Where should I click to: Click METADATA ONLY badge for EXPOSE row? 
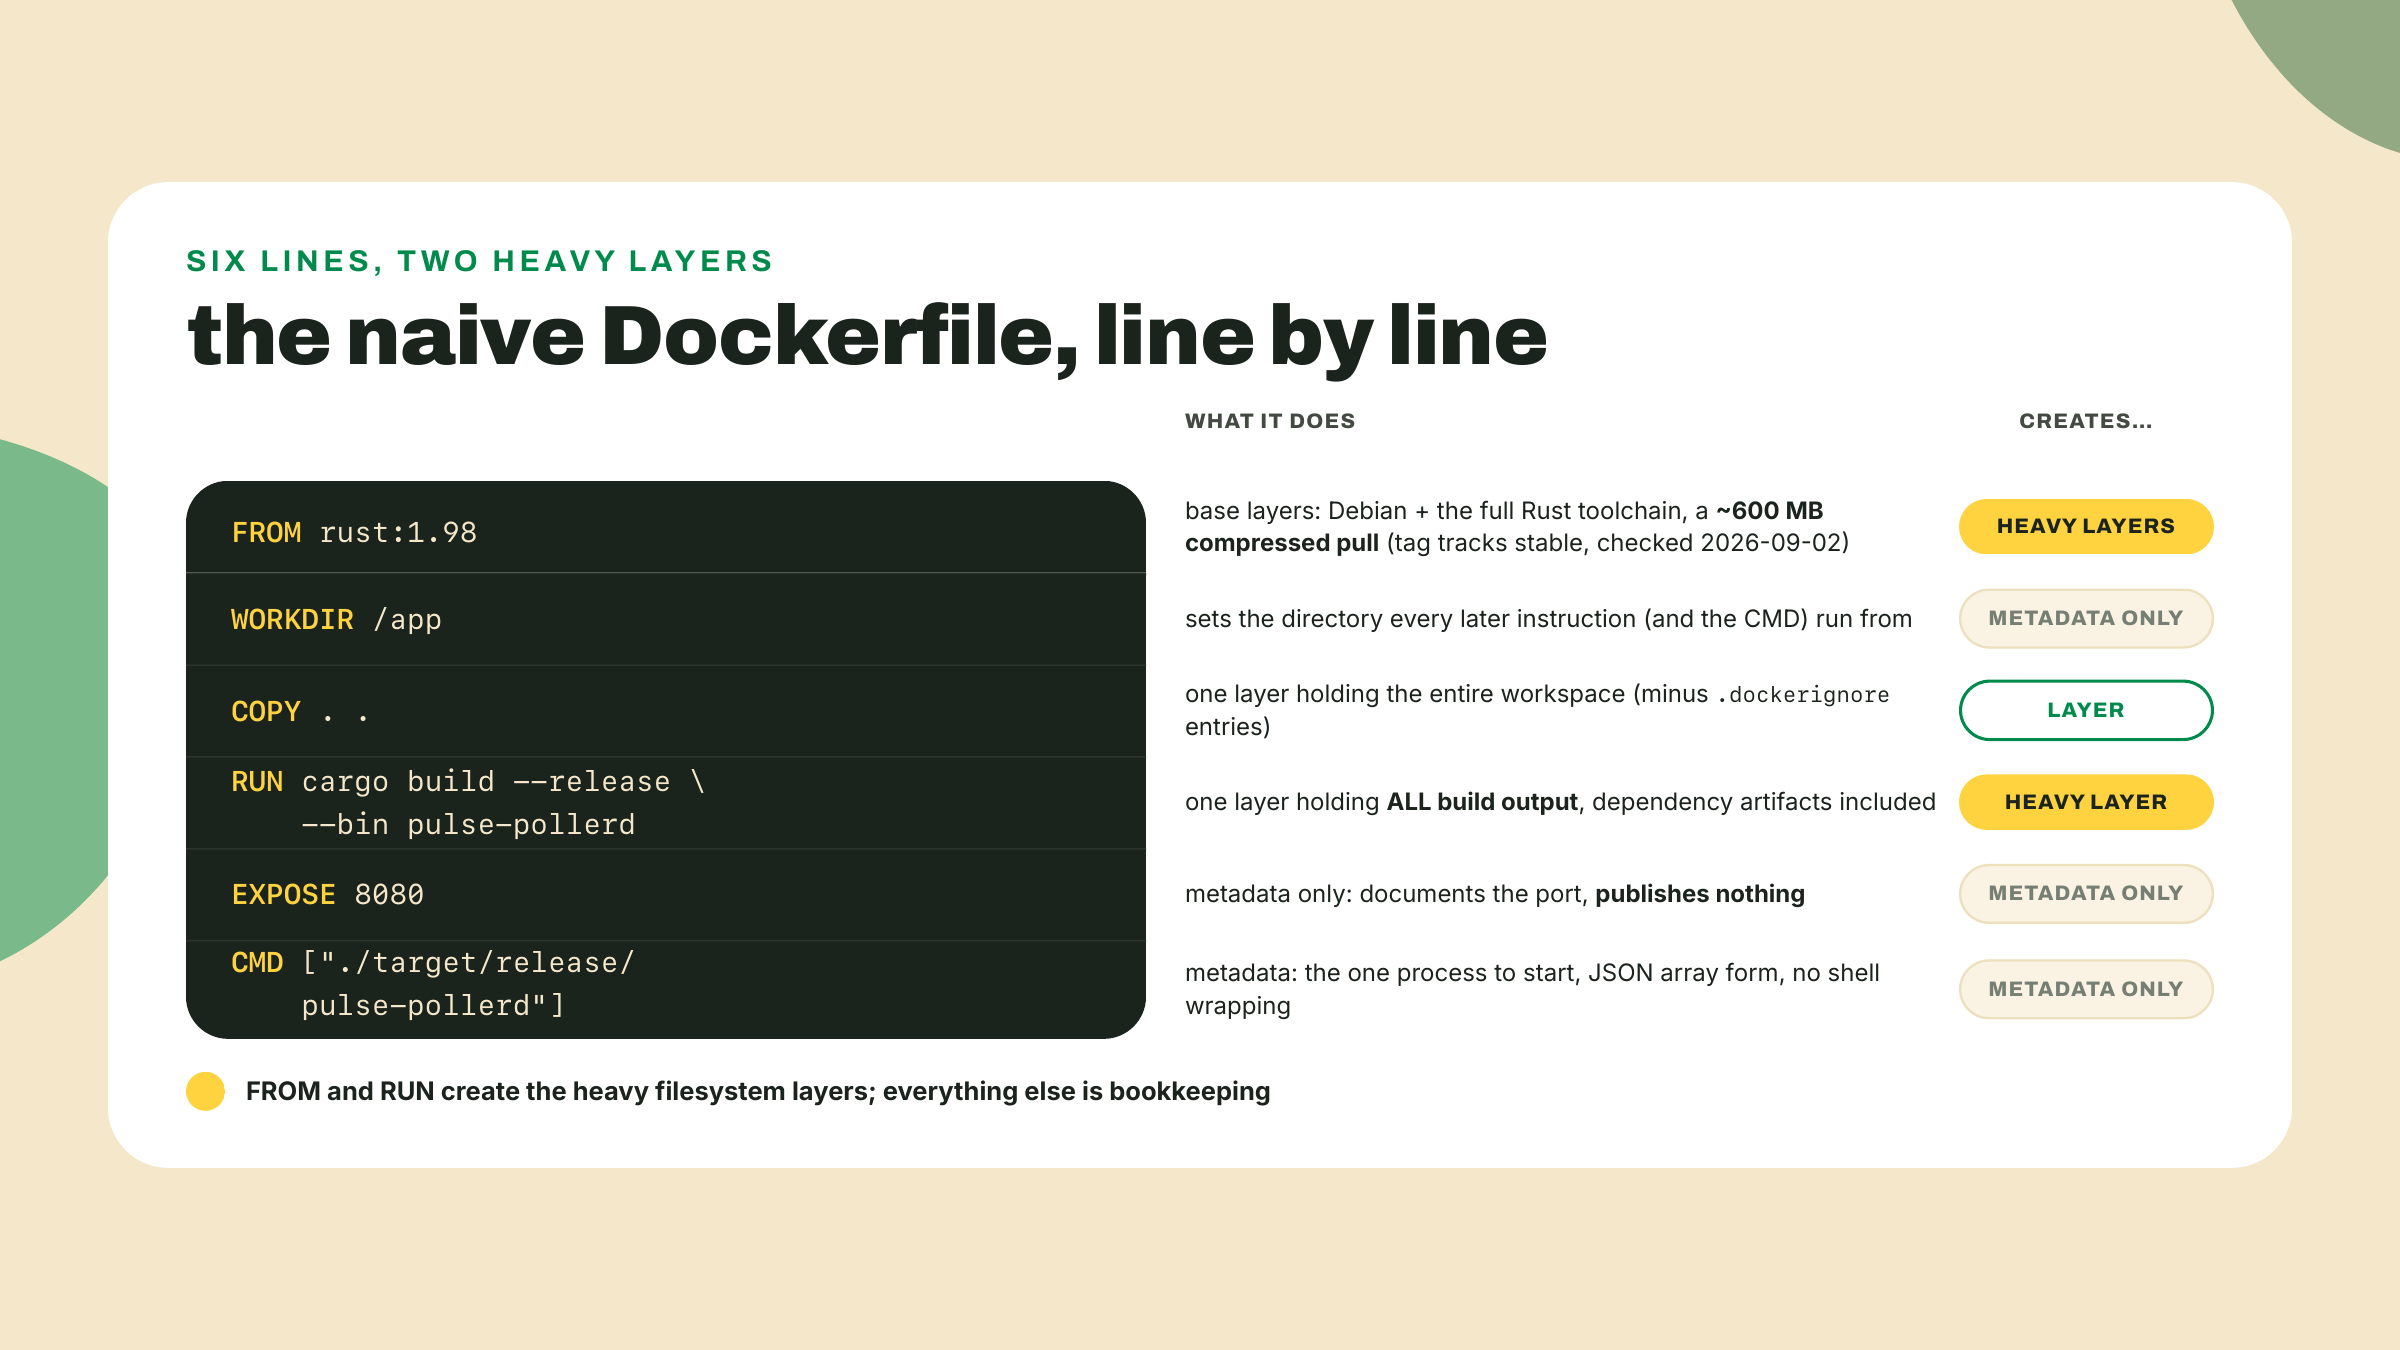click(2085, 893)
